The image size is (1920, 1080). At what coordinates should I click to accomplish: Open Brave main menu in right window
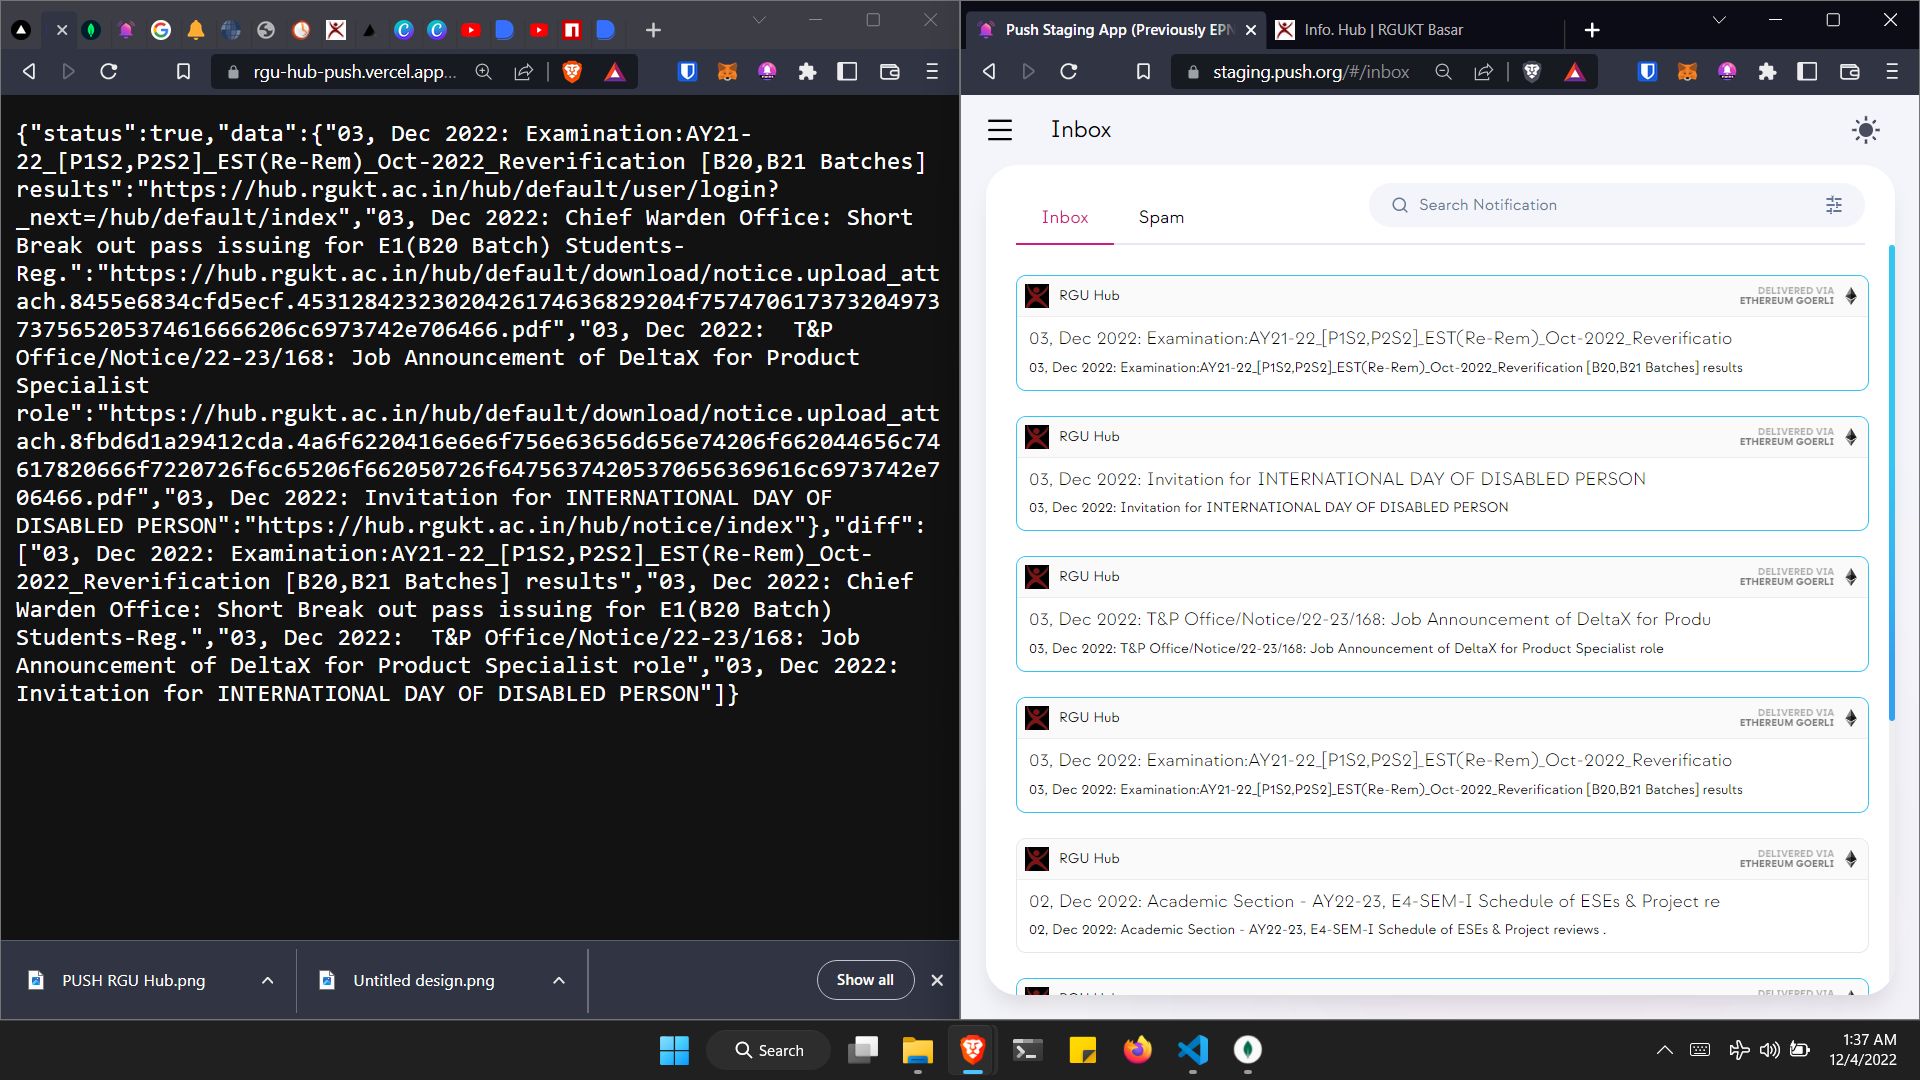(1891, 71)
